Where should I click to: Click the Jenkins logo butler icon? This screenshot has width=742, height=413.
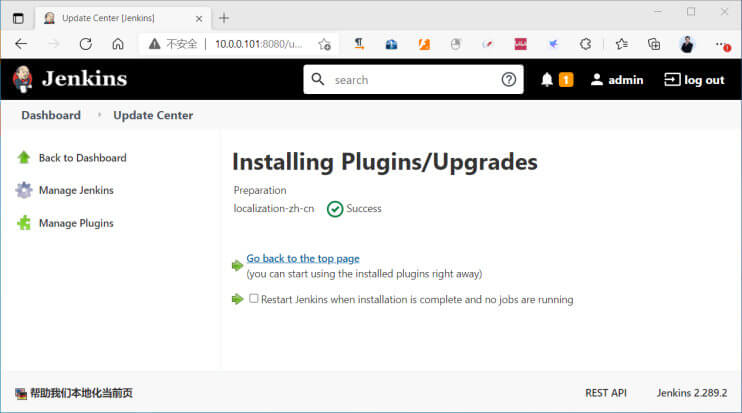point(22,79)
